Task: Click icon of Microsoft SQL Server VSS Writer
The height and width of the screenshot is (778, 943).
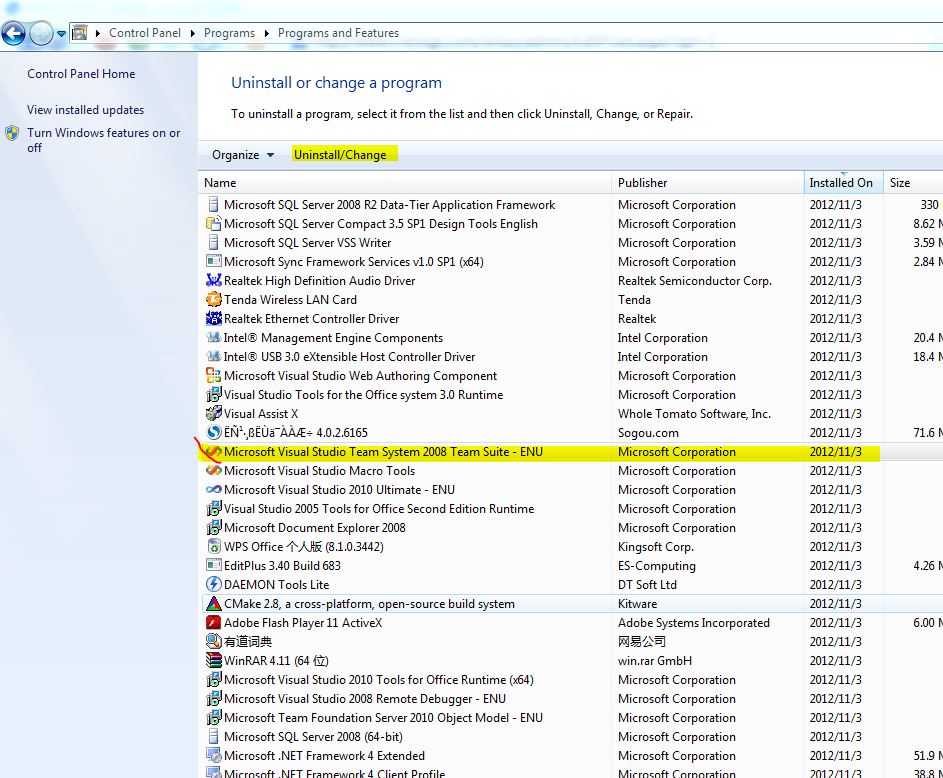Action: click(x=213, y=243)
